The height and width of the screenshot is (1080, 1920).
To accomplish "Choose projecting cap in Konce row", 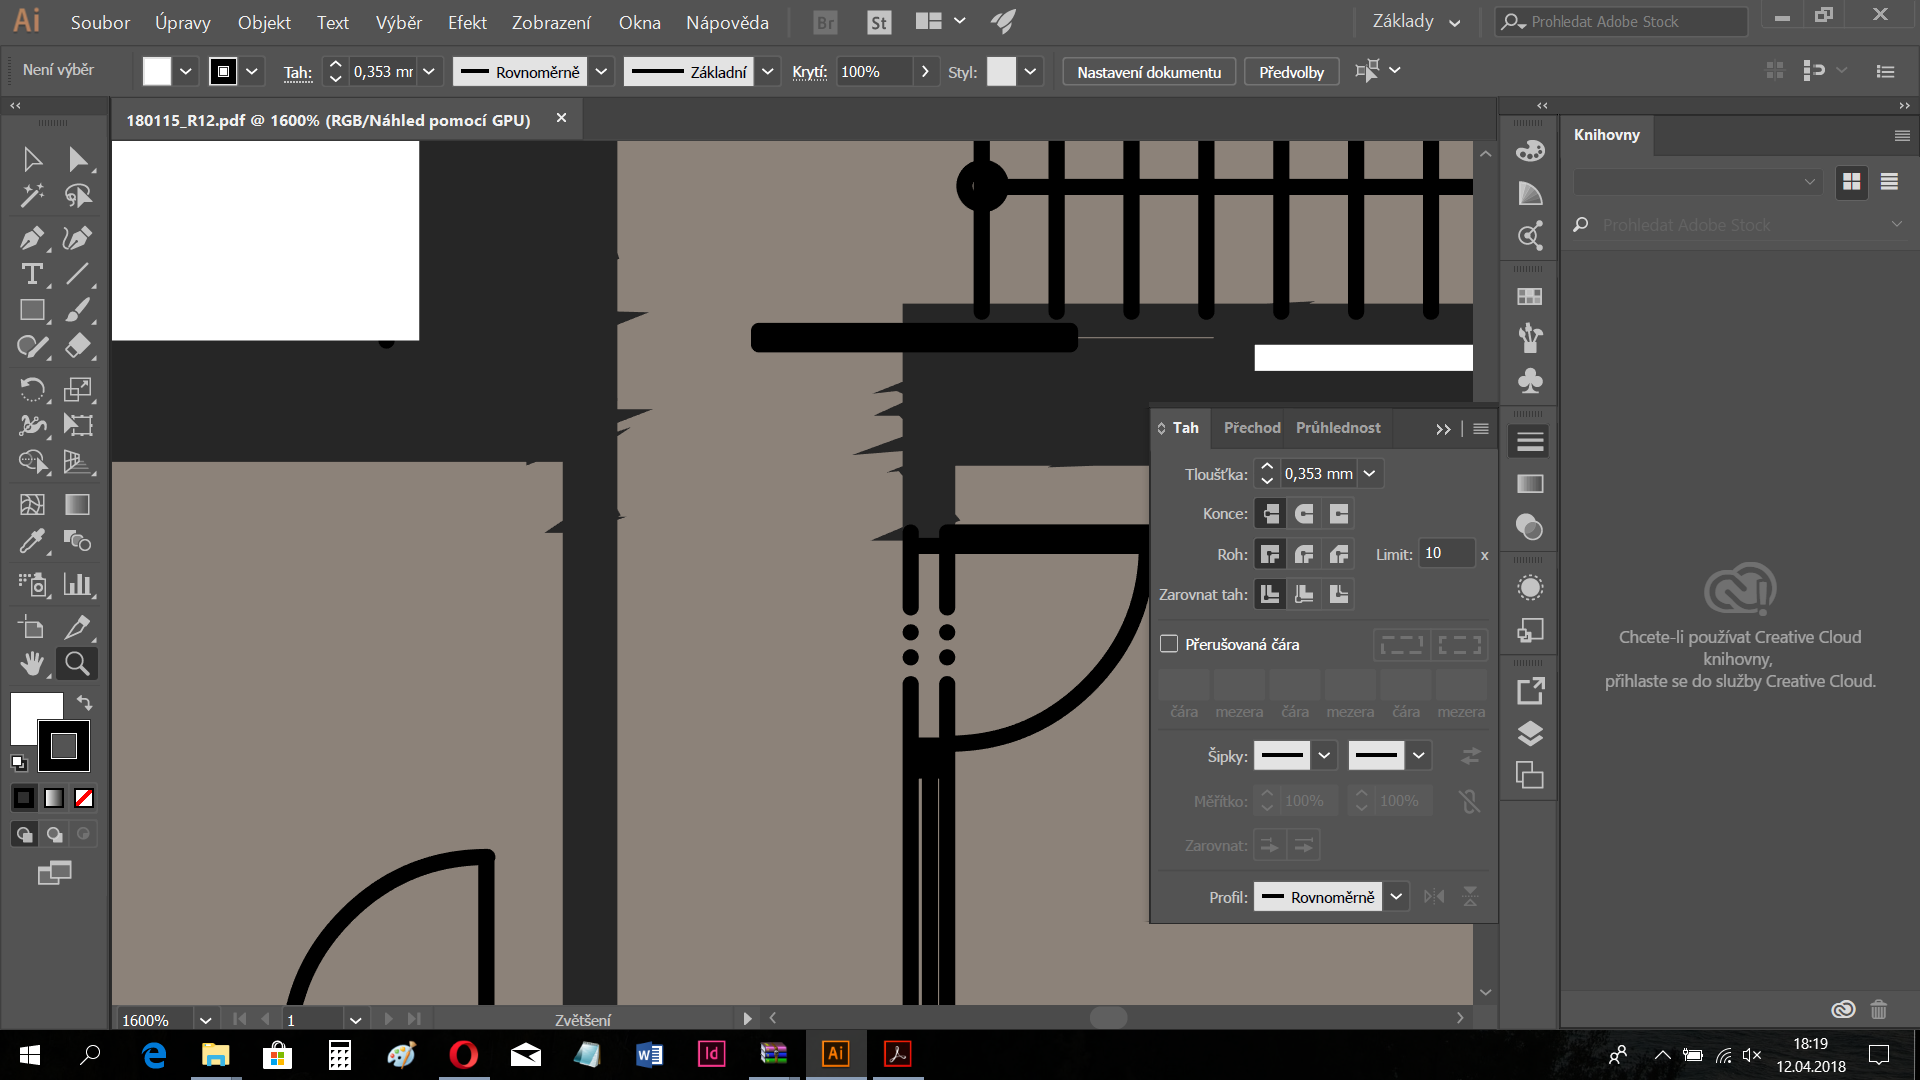I will pyautogui.click(x=1339, y=514).
